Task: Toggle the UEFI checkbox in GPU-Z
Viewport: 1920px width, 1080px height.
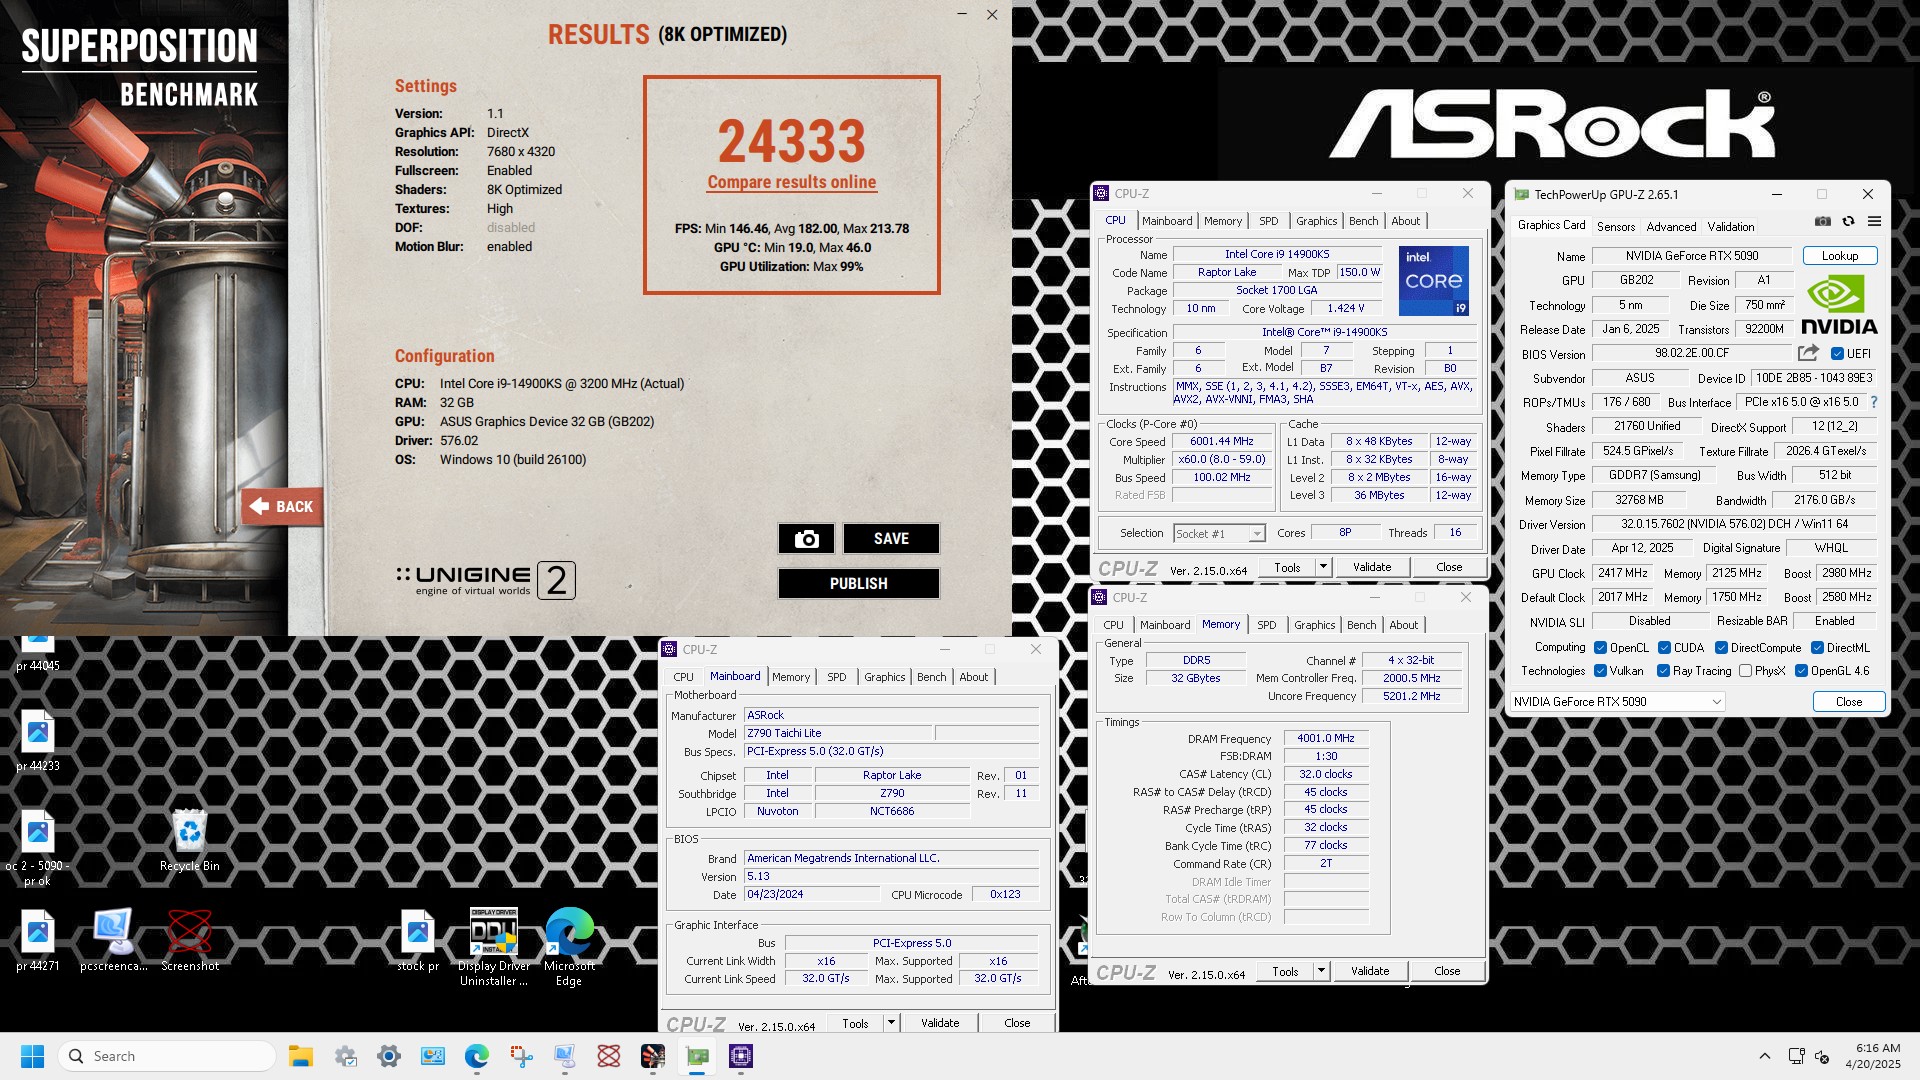Action: click(x=1837, y=353)
